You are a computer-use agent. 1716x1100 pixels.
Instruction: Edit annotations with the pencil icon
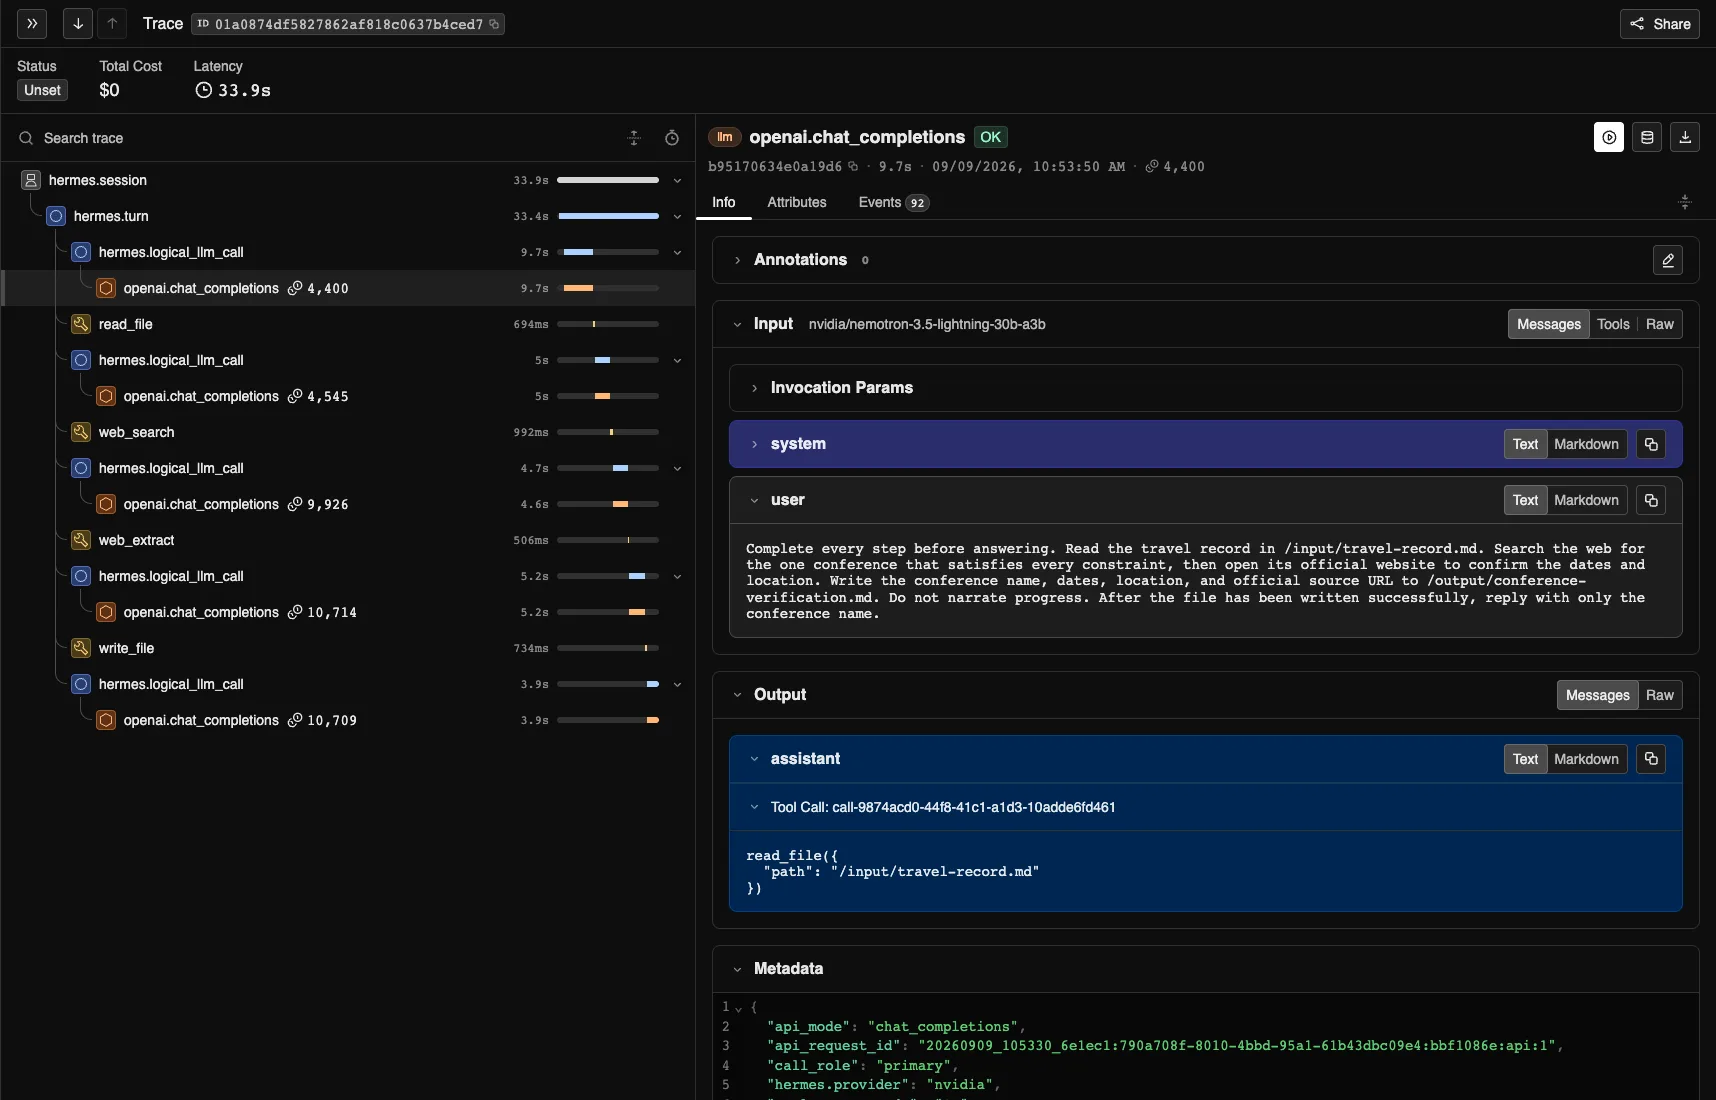pos(1668,260)
